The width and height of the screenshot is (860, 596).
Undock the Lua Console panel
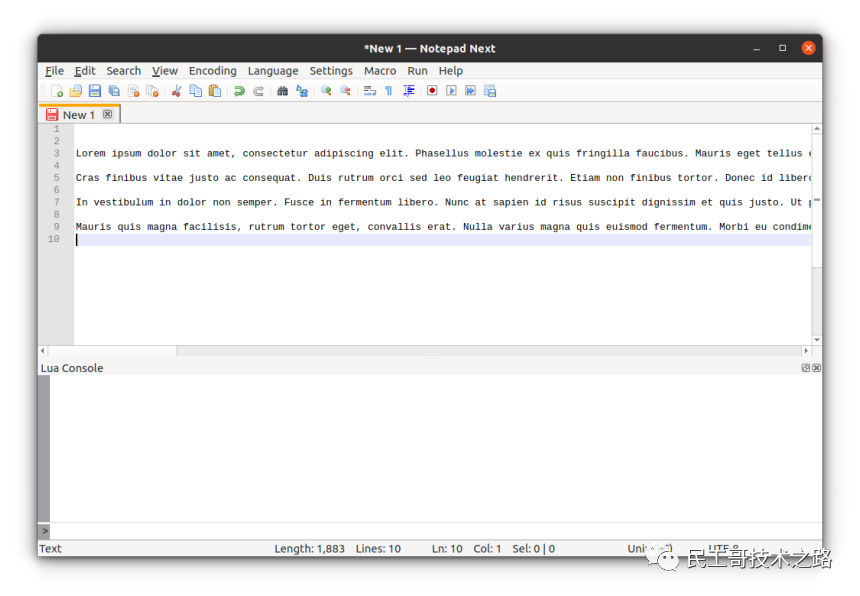click(805, 367)
